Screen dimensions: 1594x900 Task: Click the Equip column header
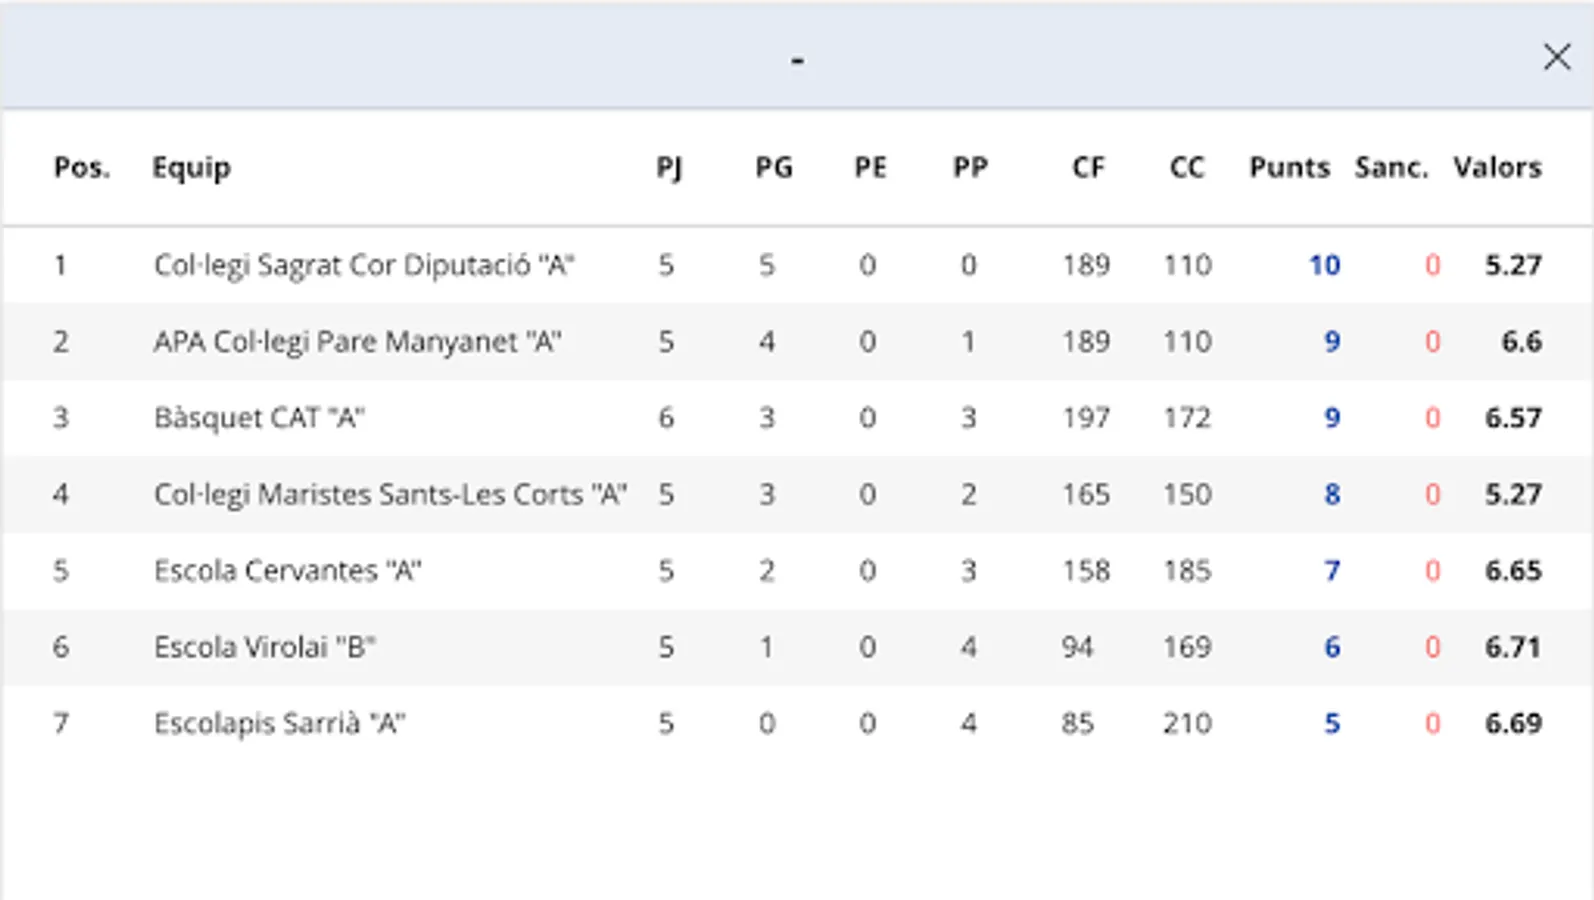pos(191,167)
